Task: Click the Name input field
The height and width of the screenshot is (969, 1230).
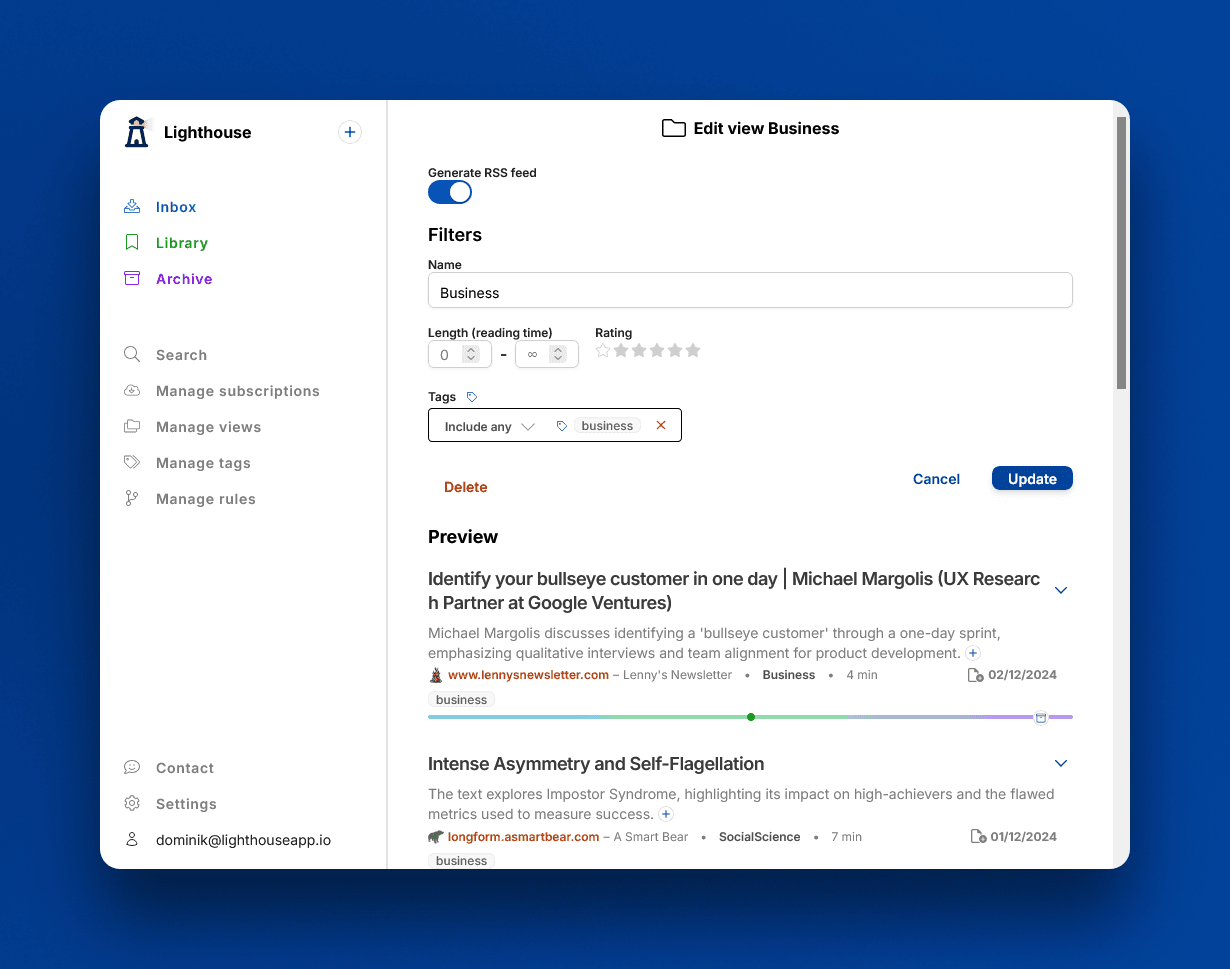Action: pos(750,293)
